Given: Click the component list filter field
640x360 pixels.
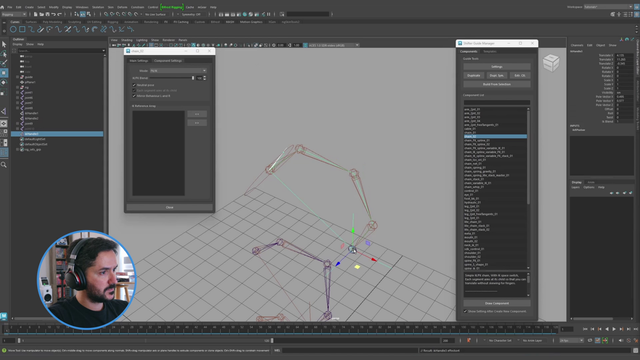Looking at the screenshot, I should coord(497,102).
